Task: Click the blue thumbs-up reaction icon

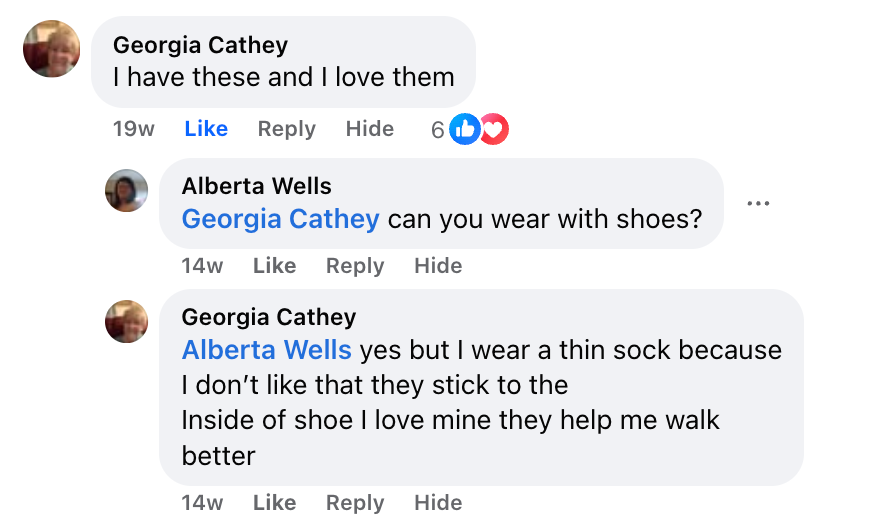Action: click(465, 129)
